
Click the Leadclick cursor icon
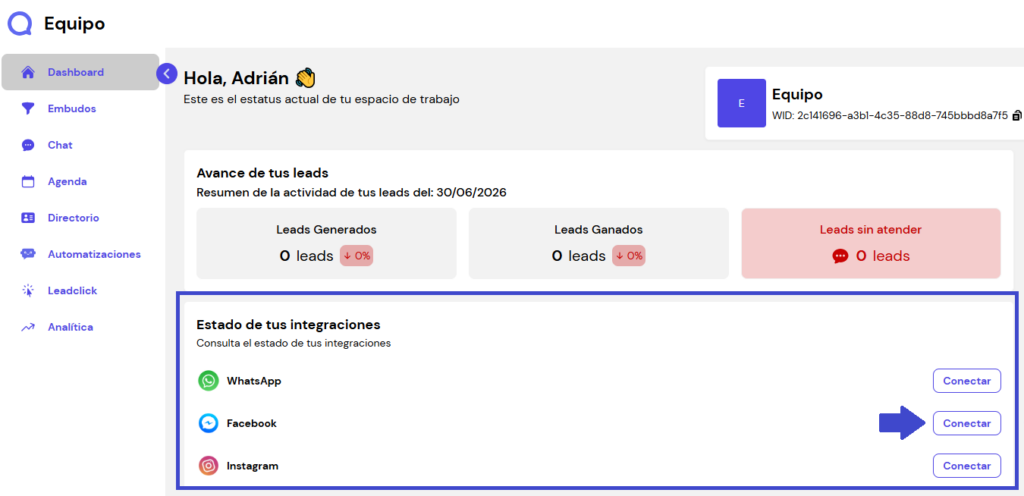27,291
